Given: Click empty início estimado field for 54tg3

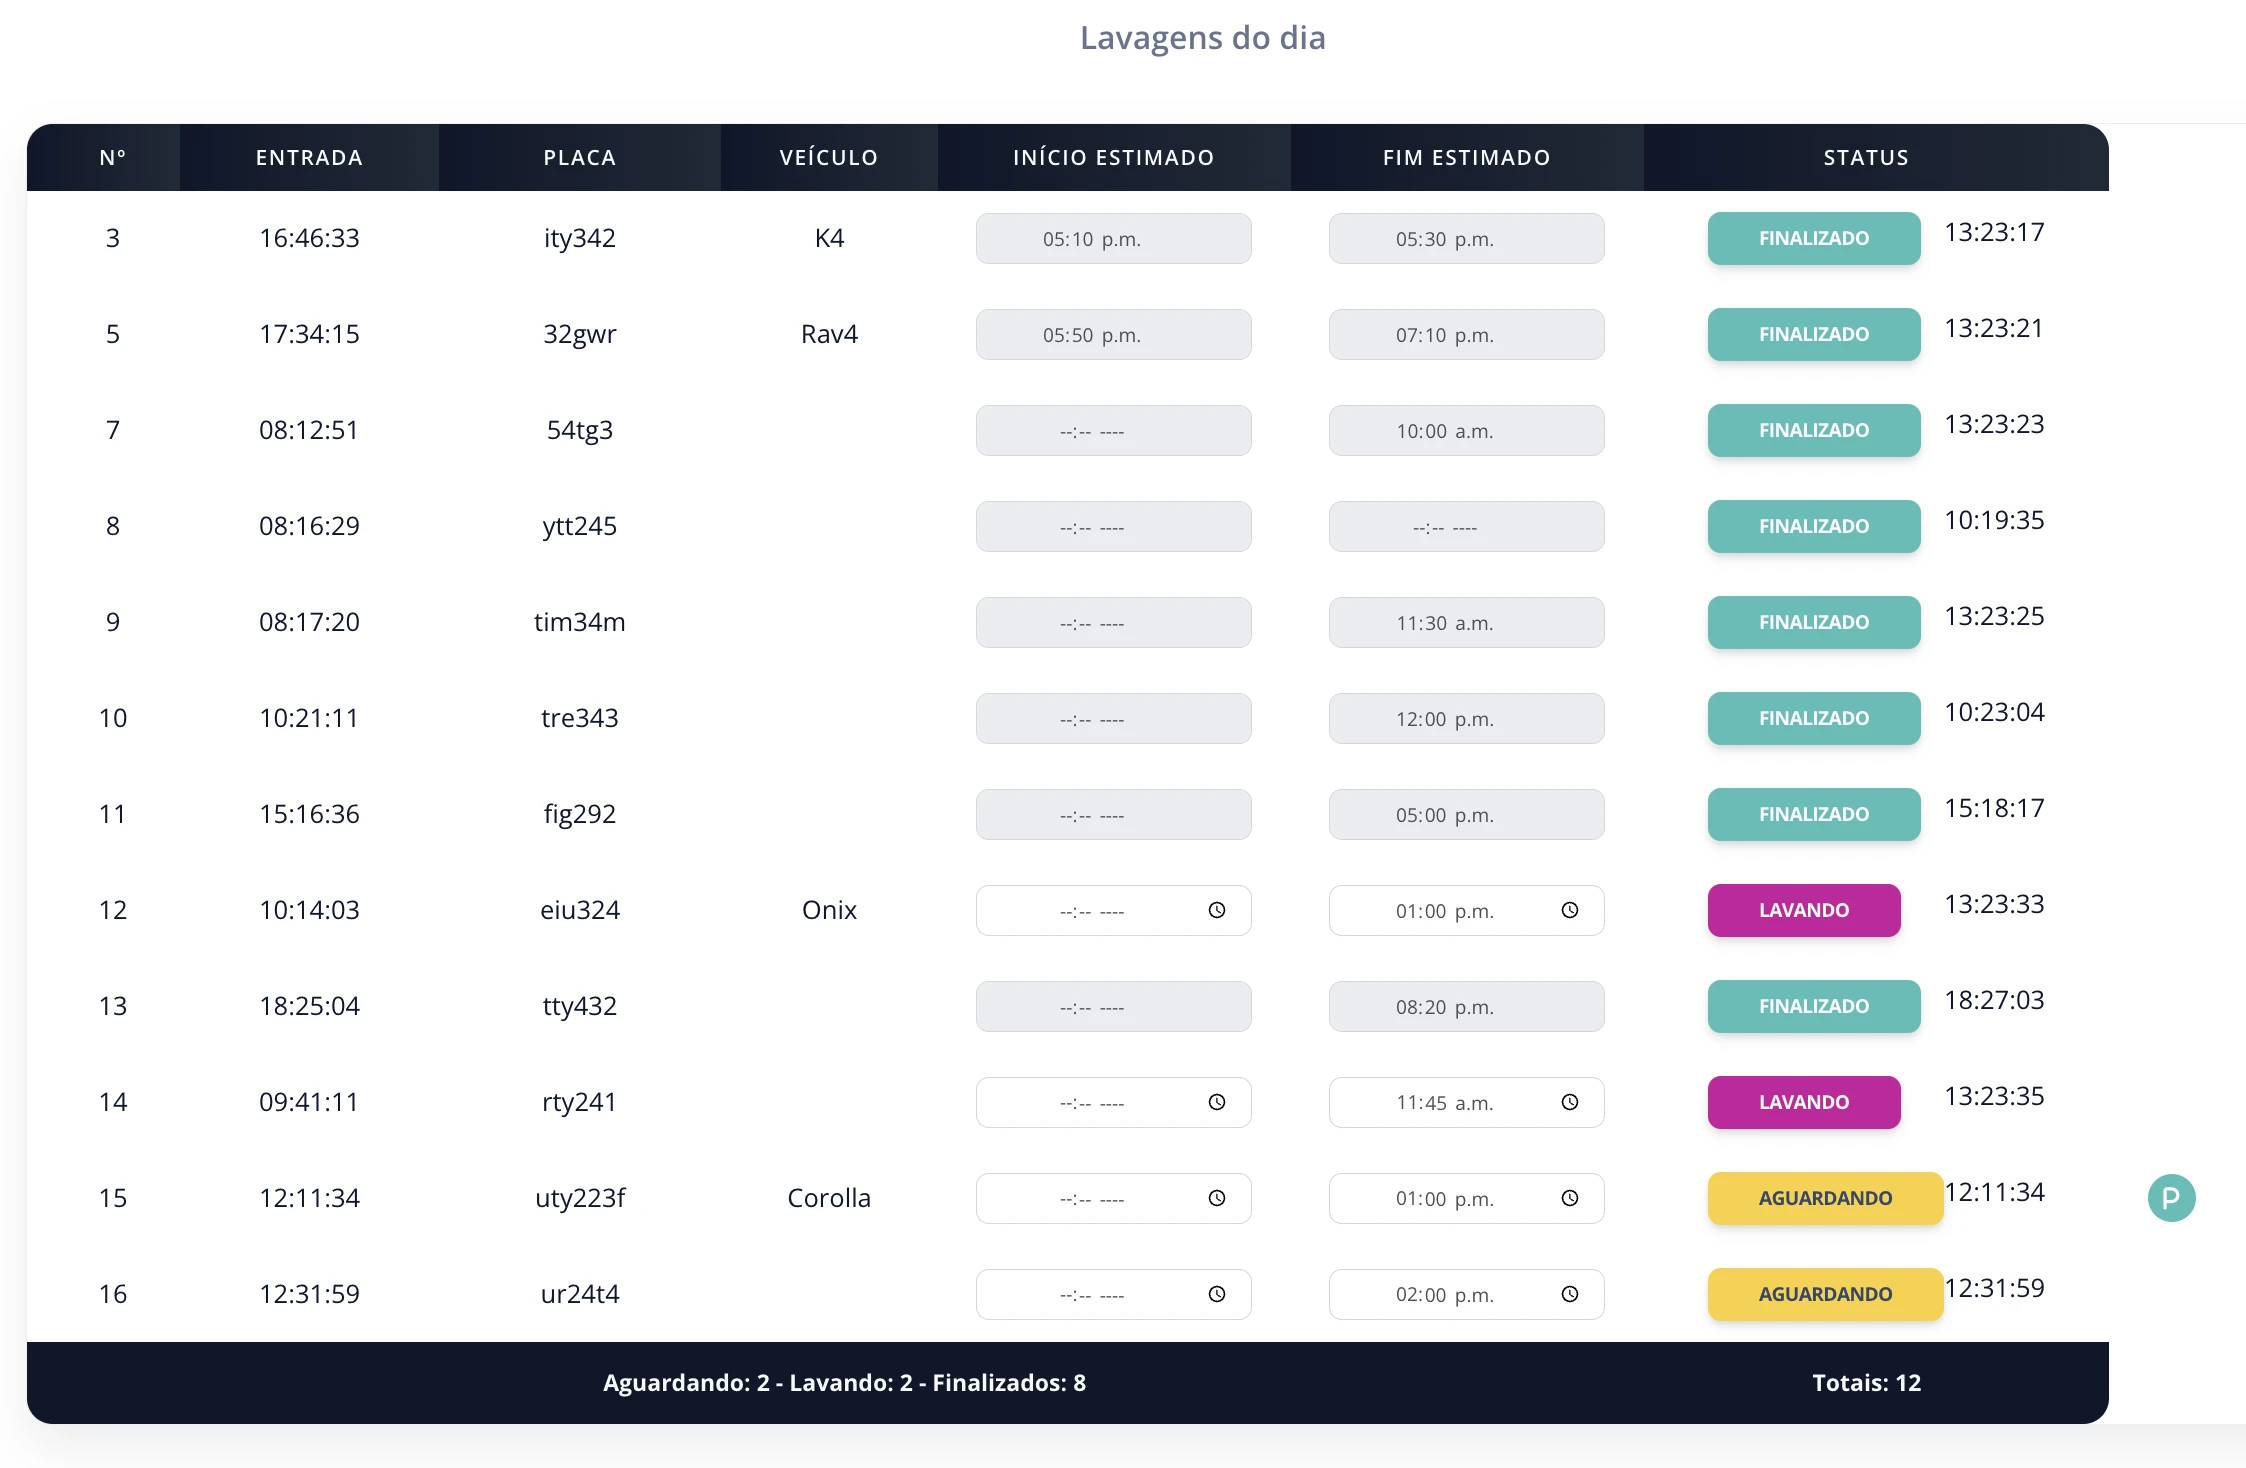Looking at the screenshot, I should coord(1113,430).
